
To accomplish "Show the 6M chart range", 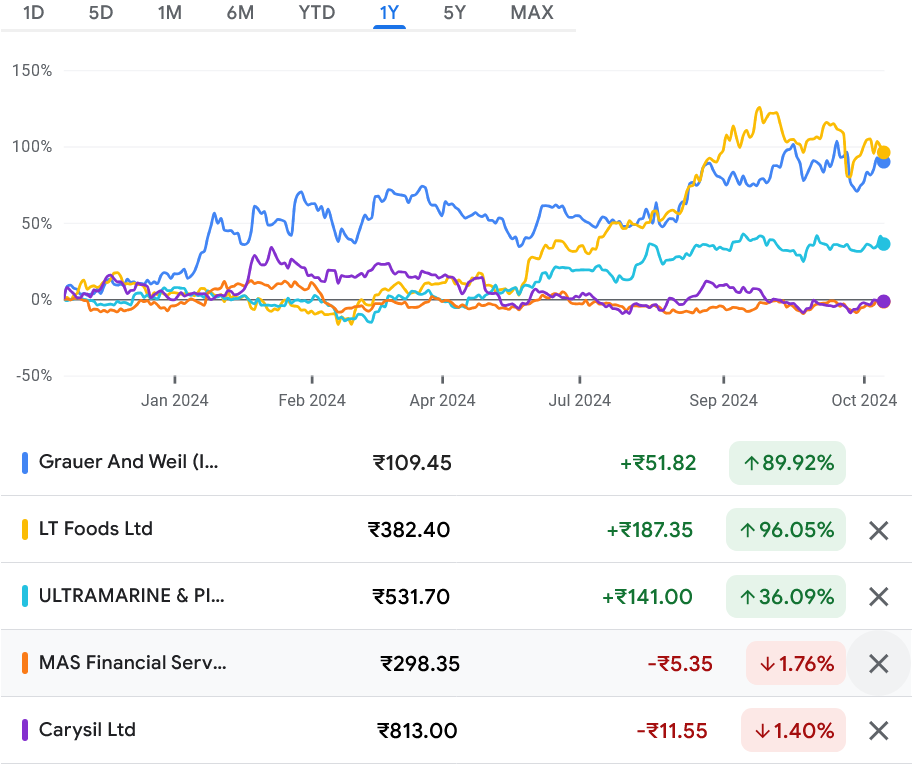I will (240, 13).
